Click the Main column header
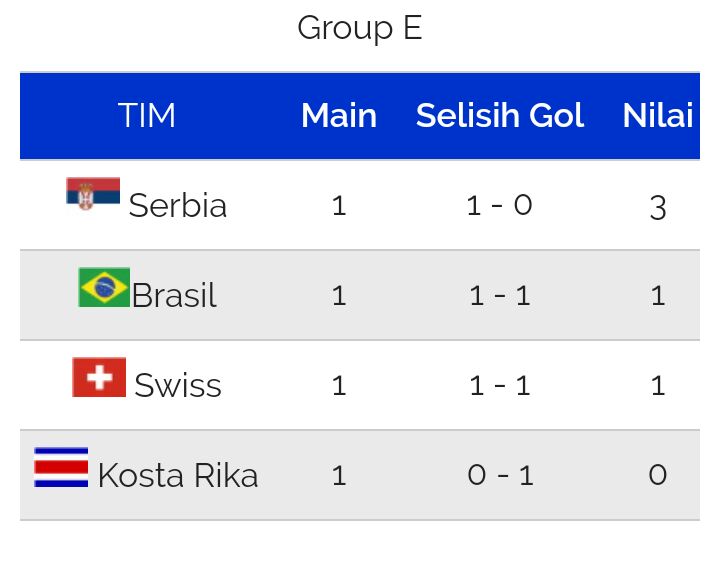The height and width of the screenshot is (576, 720). click(339, 115)
